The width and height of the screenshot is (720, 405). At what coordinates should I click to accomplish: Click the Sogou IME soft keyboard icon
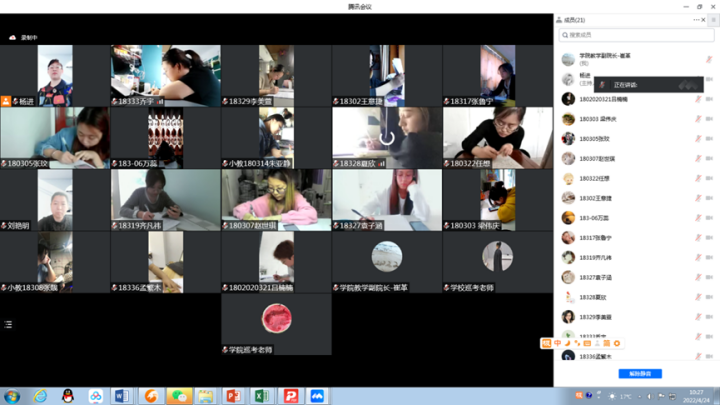click(x=587, y=343)
